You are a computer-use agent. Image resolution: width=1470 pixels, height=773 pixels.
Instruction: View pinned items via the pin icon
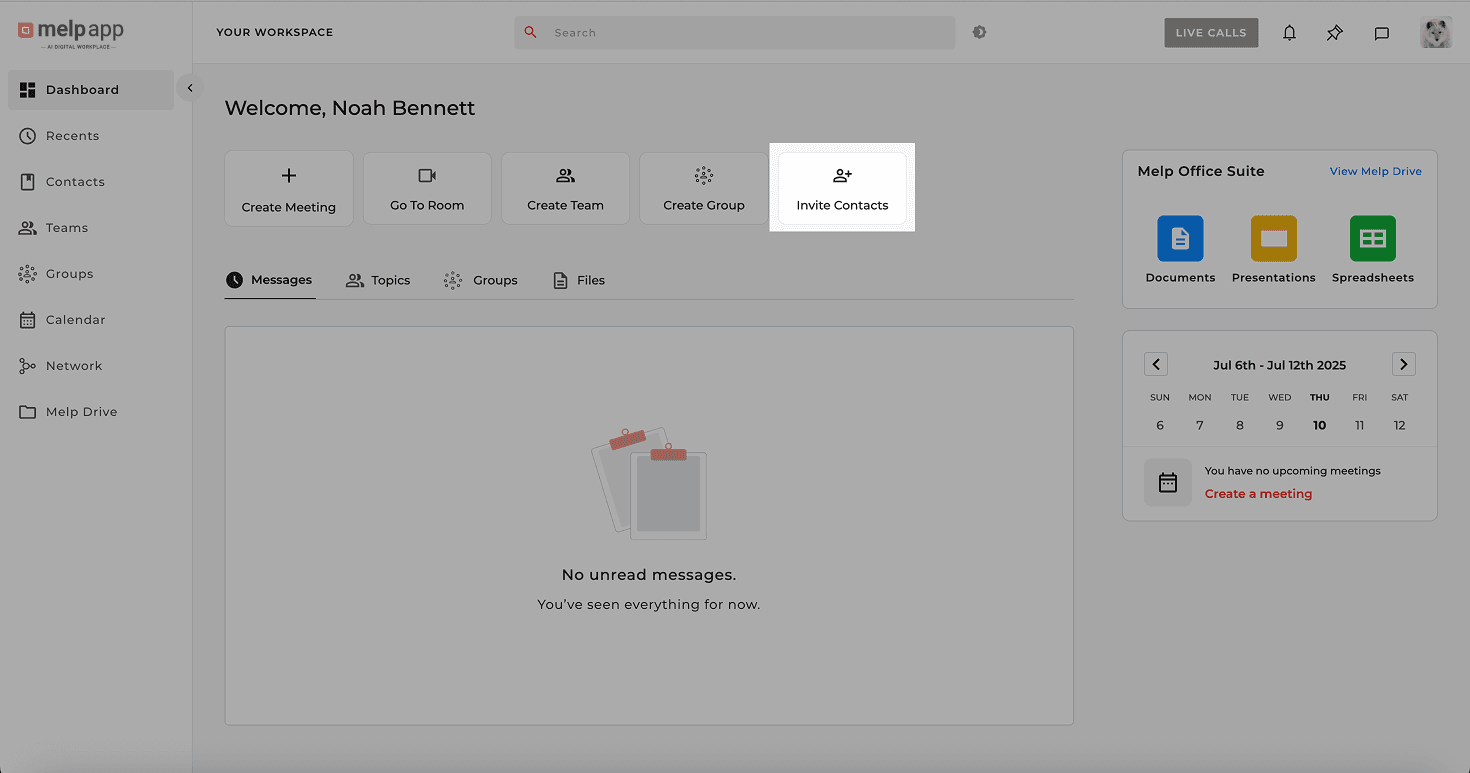click(x=1334, y=32)
